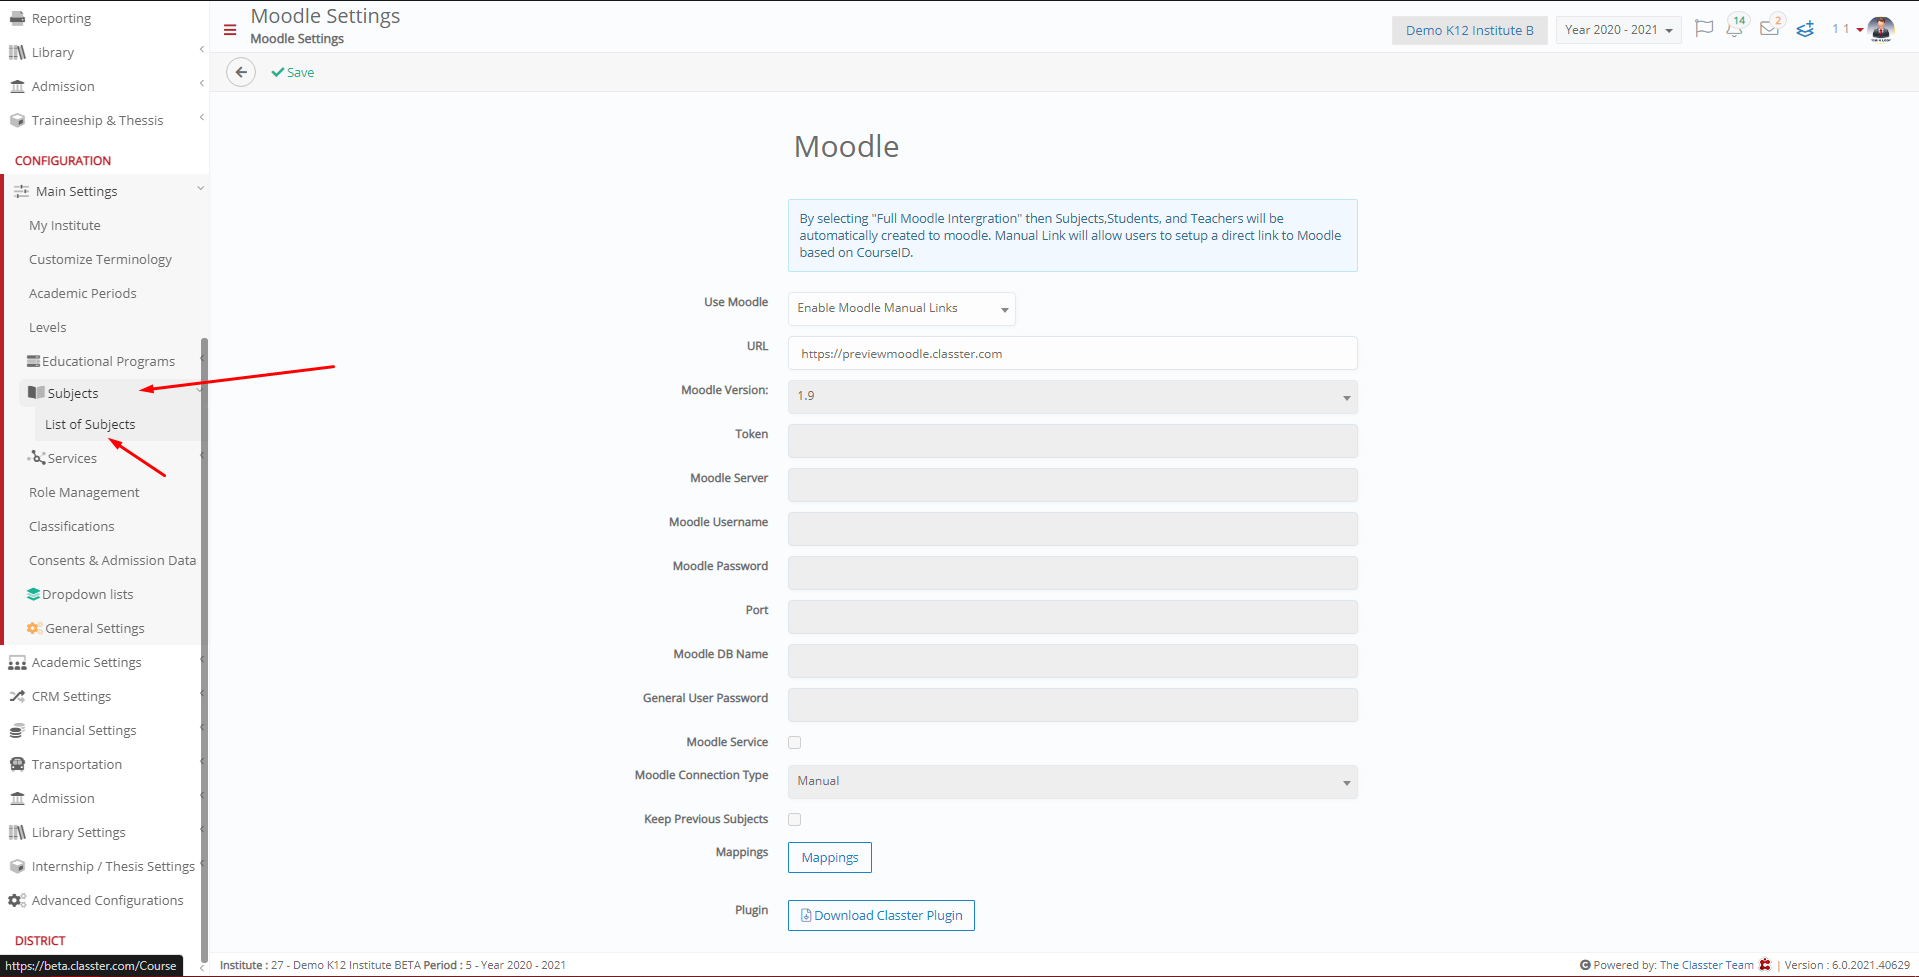The width and height of the screenshot is (1919, 977).
Task: Open the messages envelope icon
Action: pos(1771,27)
